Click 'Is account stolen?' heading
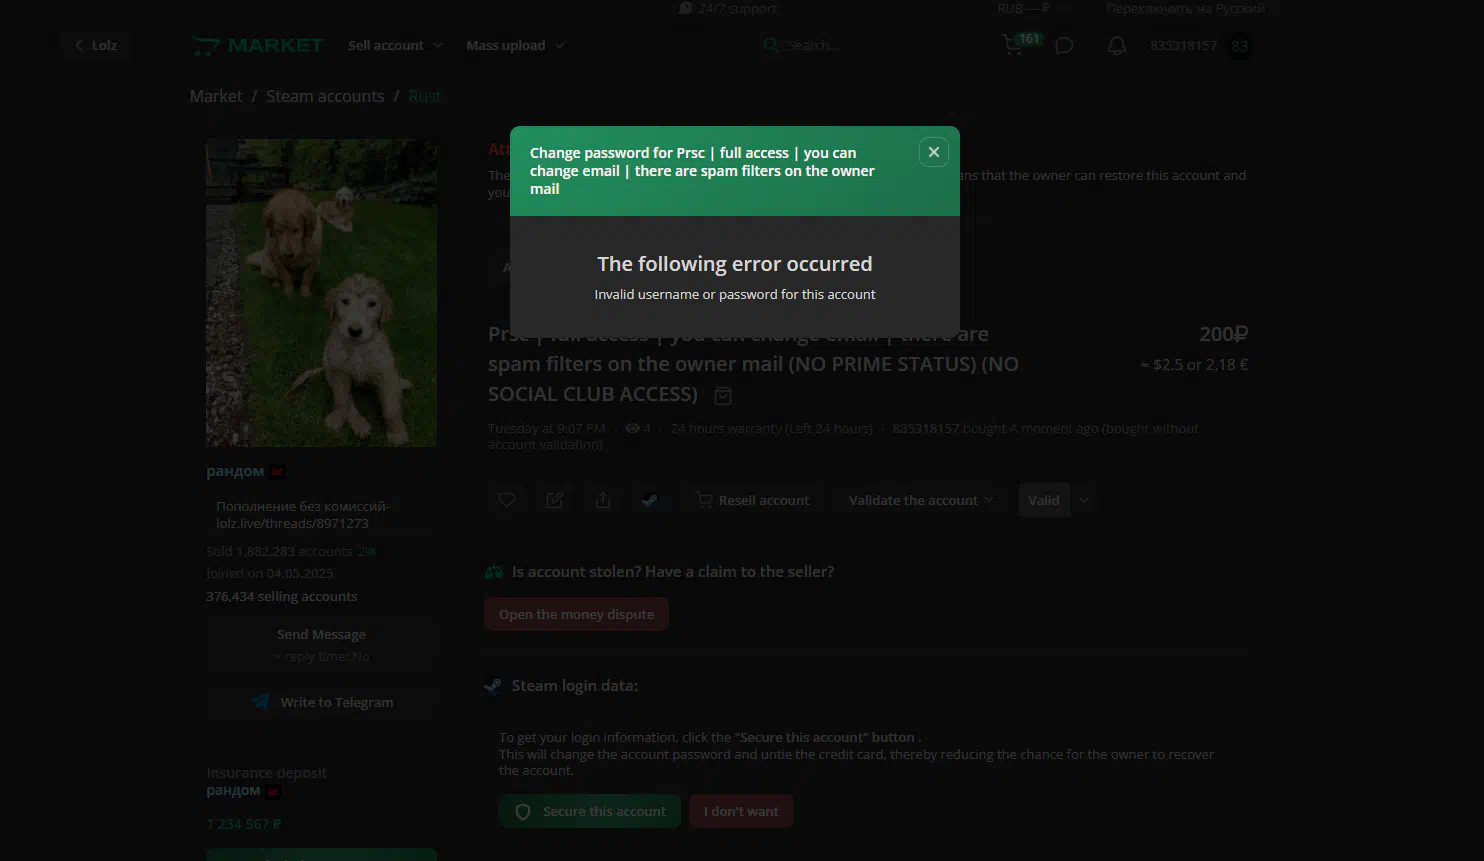1484x861 pixels. point(673,571)
